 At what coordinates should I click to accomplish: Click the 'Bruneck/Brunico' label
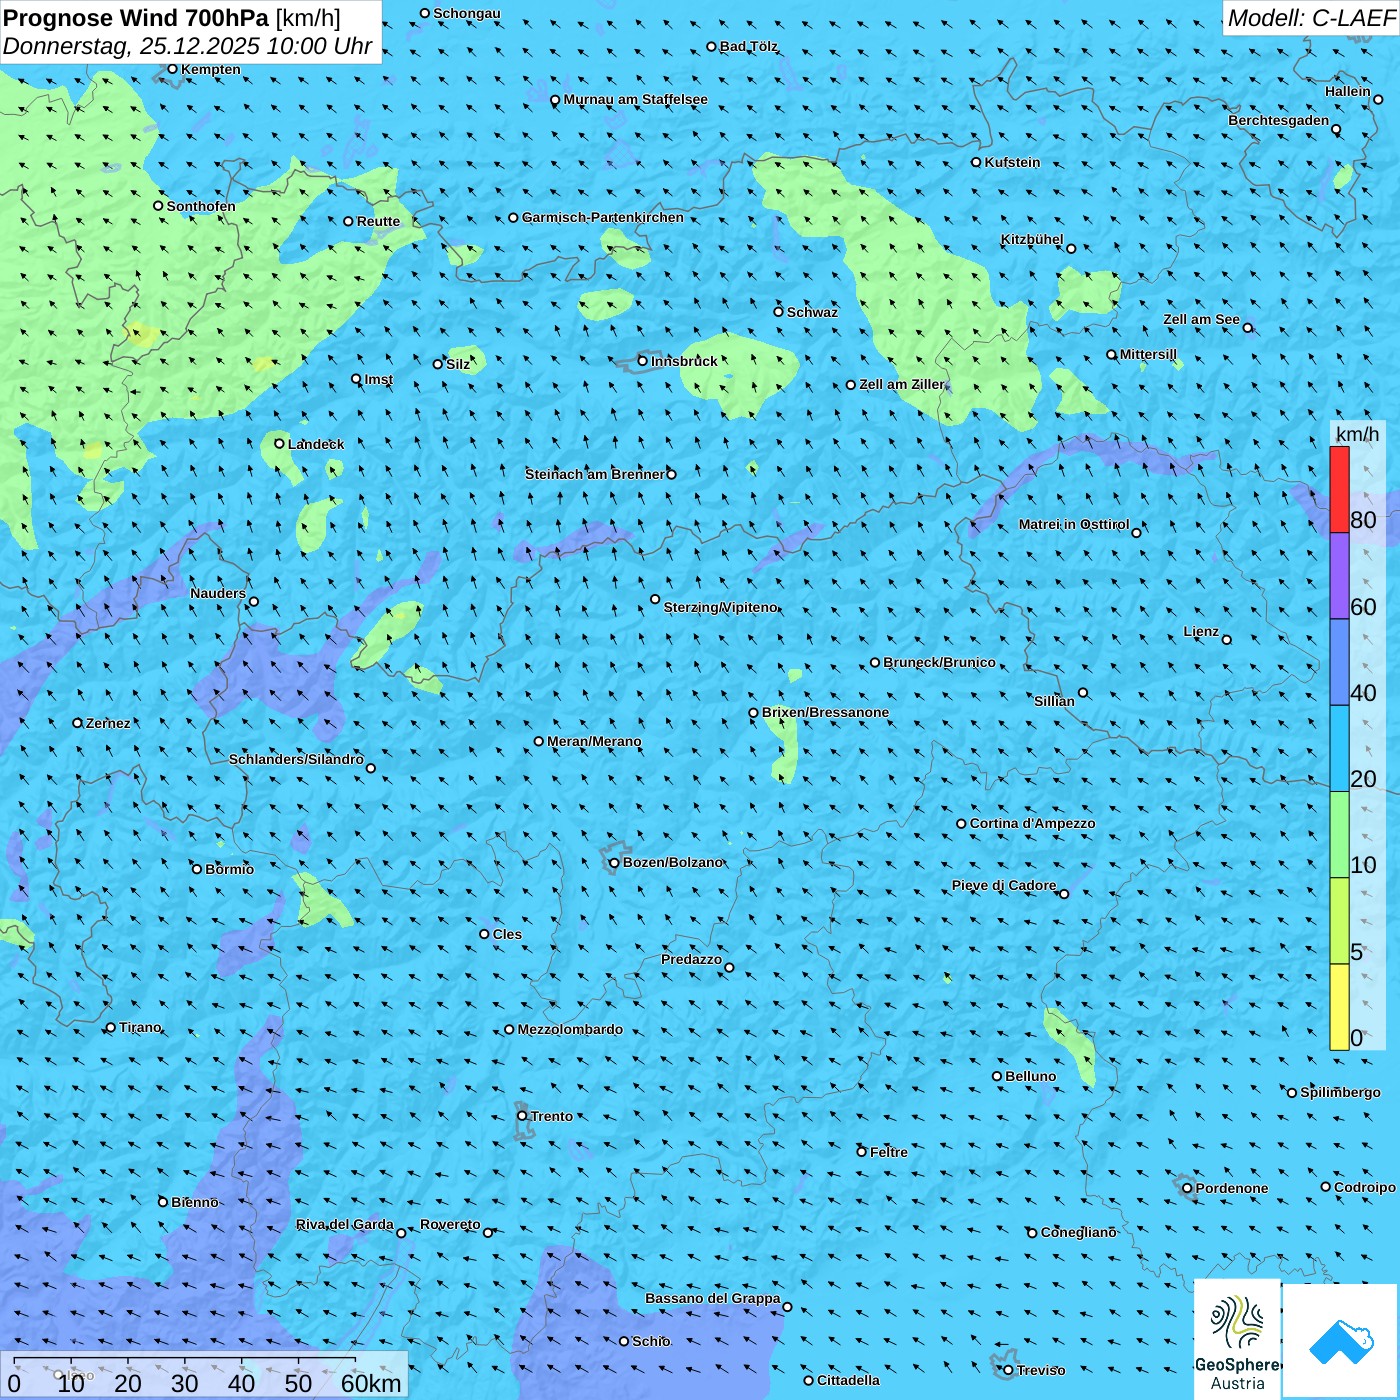(x=939, y=663)
